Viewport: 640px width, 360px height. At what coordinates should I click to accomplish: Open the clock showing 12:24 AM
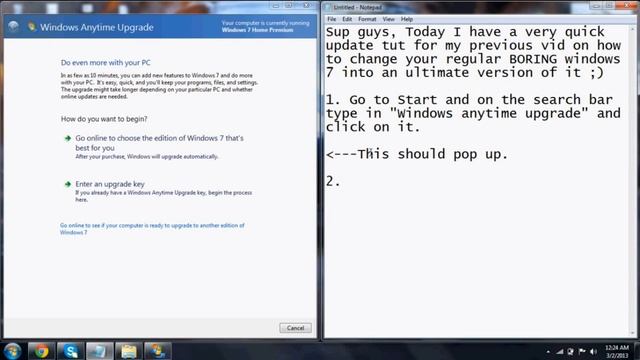pyautogui.click(x=617, y=351)
